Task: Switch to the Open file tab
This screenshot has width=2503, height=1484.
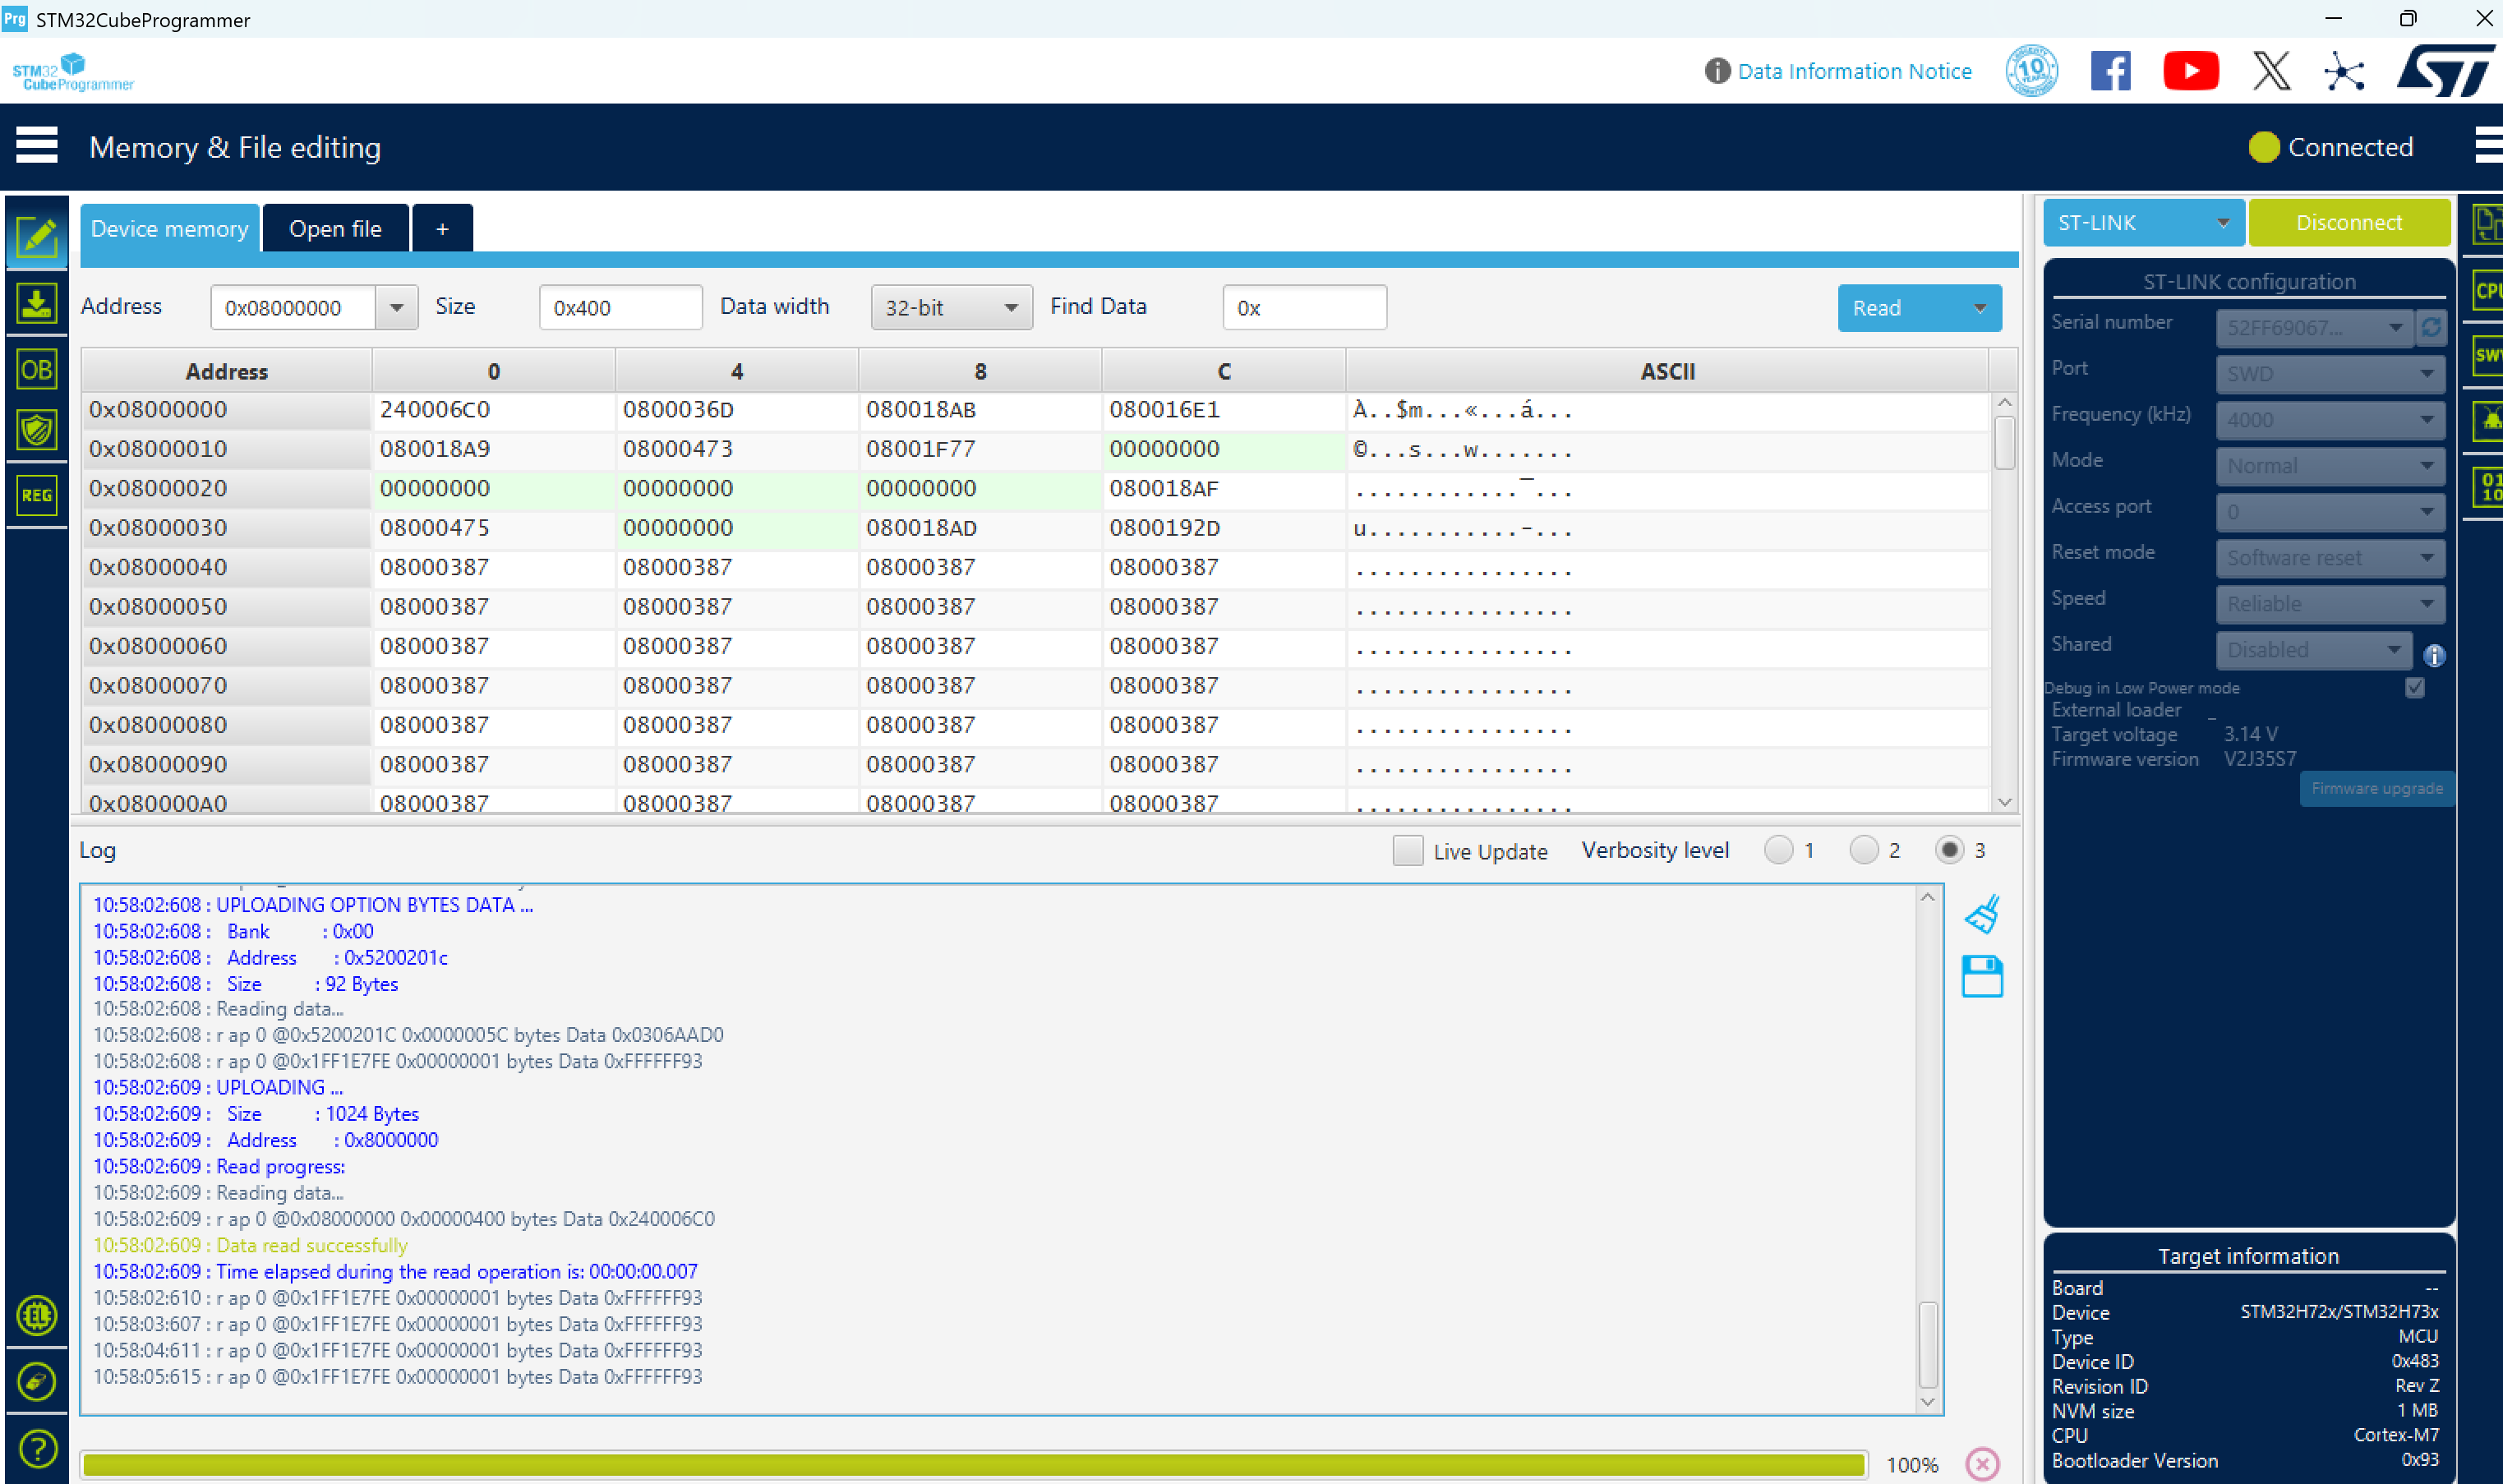Action: [x=335, y=228]
